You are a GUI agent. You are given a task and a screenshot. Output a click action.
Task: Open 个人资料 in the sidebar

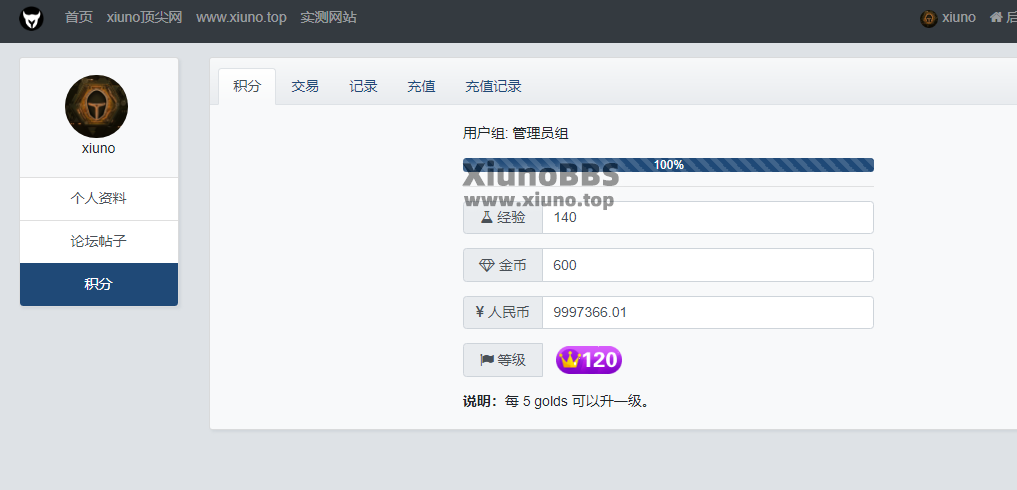[99, 199]
